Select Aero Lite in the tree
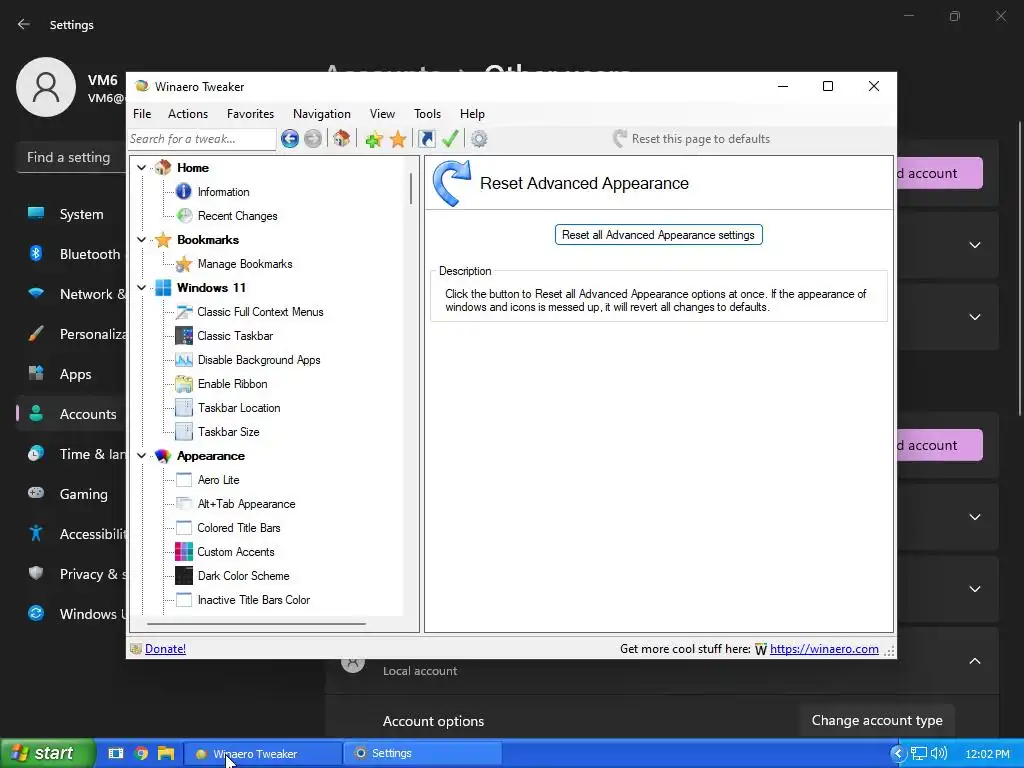The width and height of the screenshot is (1024, 768). 218,480
